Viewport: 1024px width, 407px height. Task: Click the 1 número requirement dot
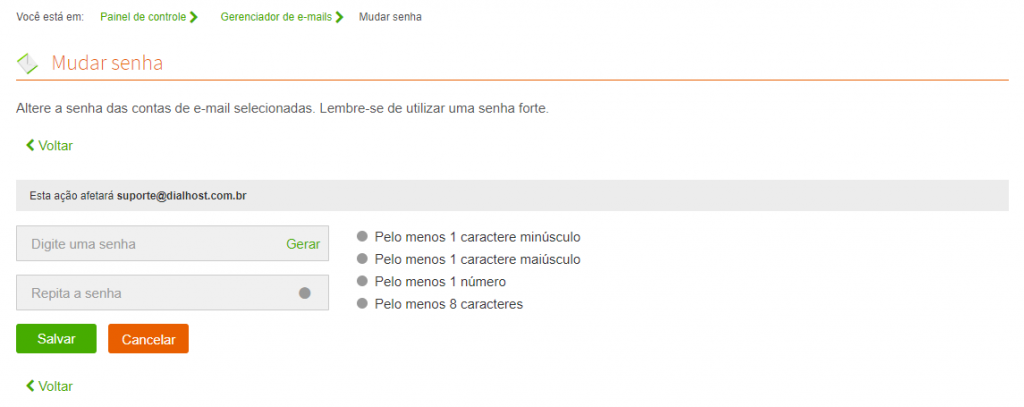point(362,281)
